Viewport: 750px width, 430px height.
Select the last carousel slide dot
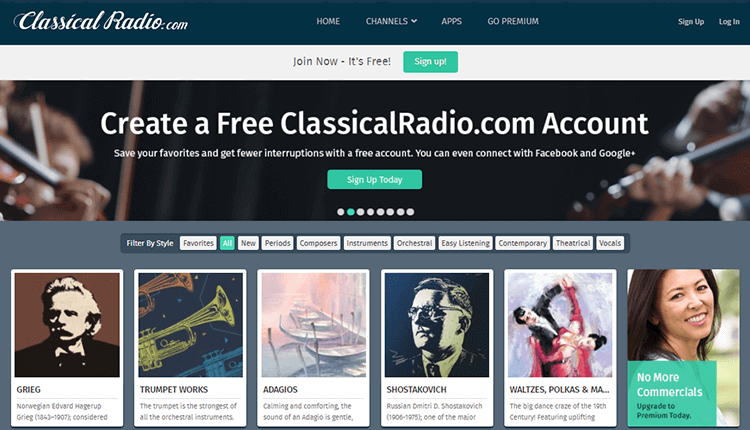410,212
